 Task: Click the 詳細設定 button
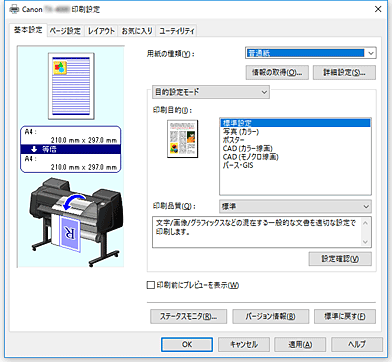click(344, 72)
